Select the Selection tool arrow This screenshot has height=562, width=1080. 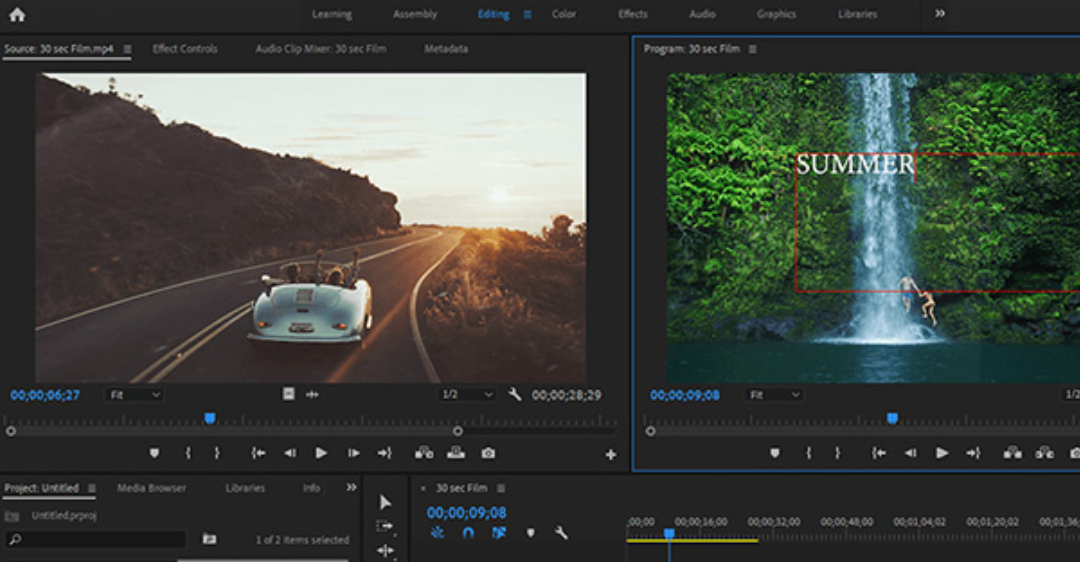coord(385,502)
